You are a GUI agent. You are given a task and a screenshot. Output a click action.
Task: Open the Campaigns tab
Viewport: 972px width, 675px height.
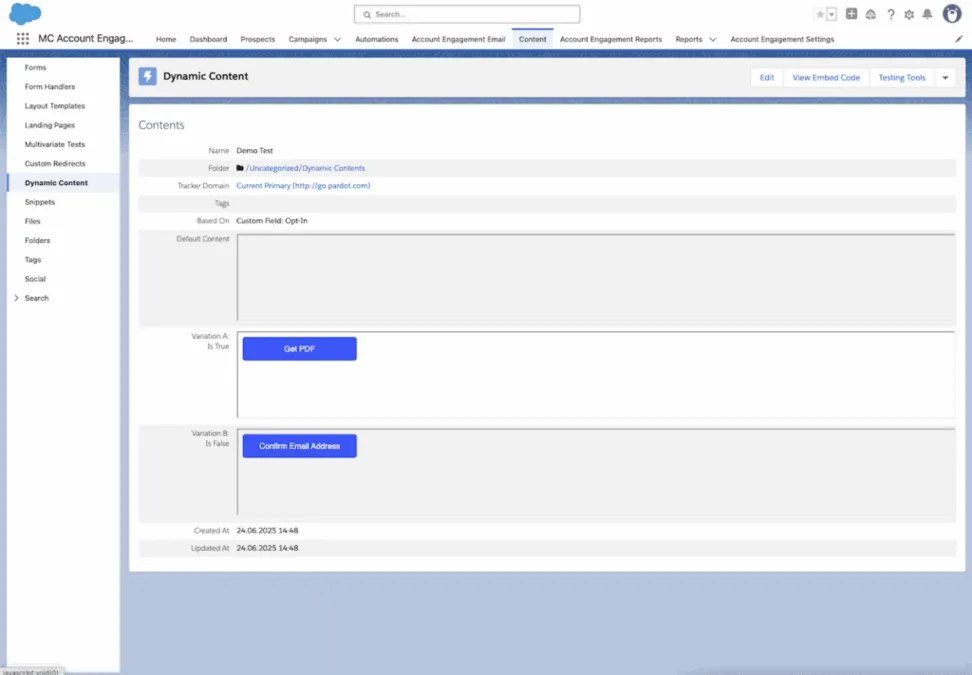[307, 39]
